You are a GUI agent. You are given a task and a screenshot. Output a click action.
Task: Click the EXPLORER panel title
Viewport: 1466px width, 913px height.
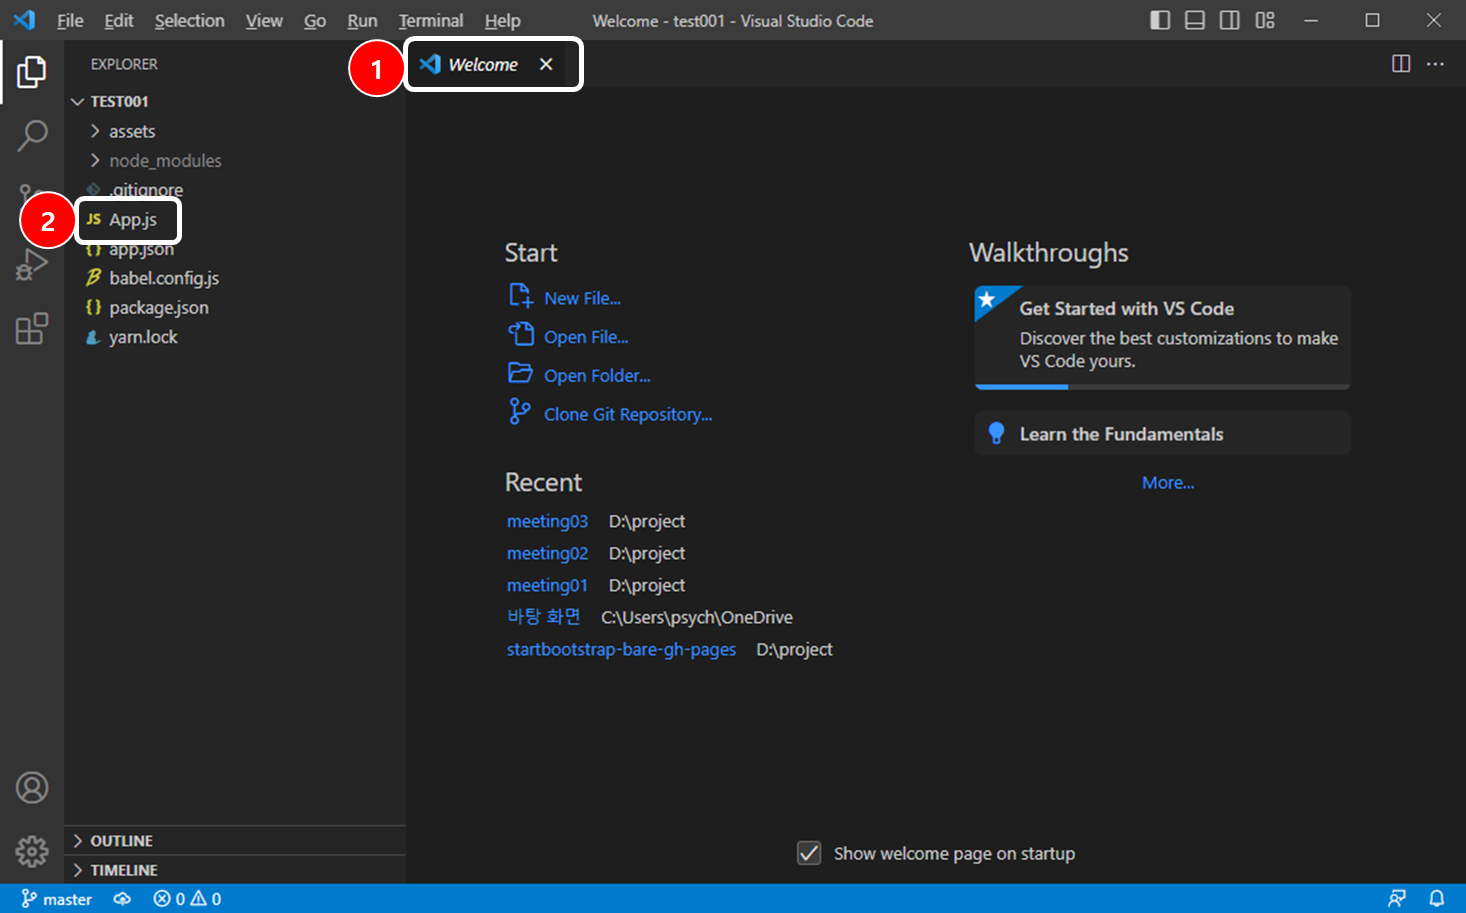(x=124, y=64)
